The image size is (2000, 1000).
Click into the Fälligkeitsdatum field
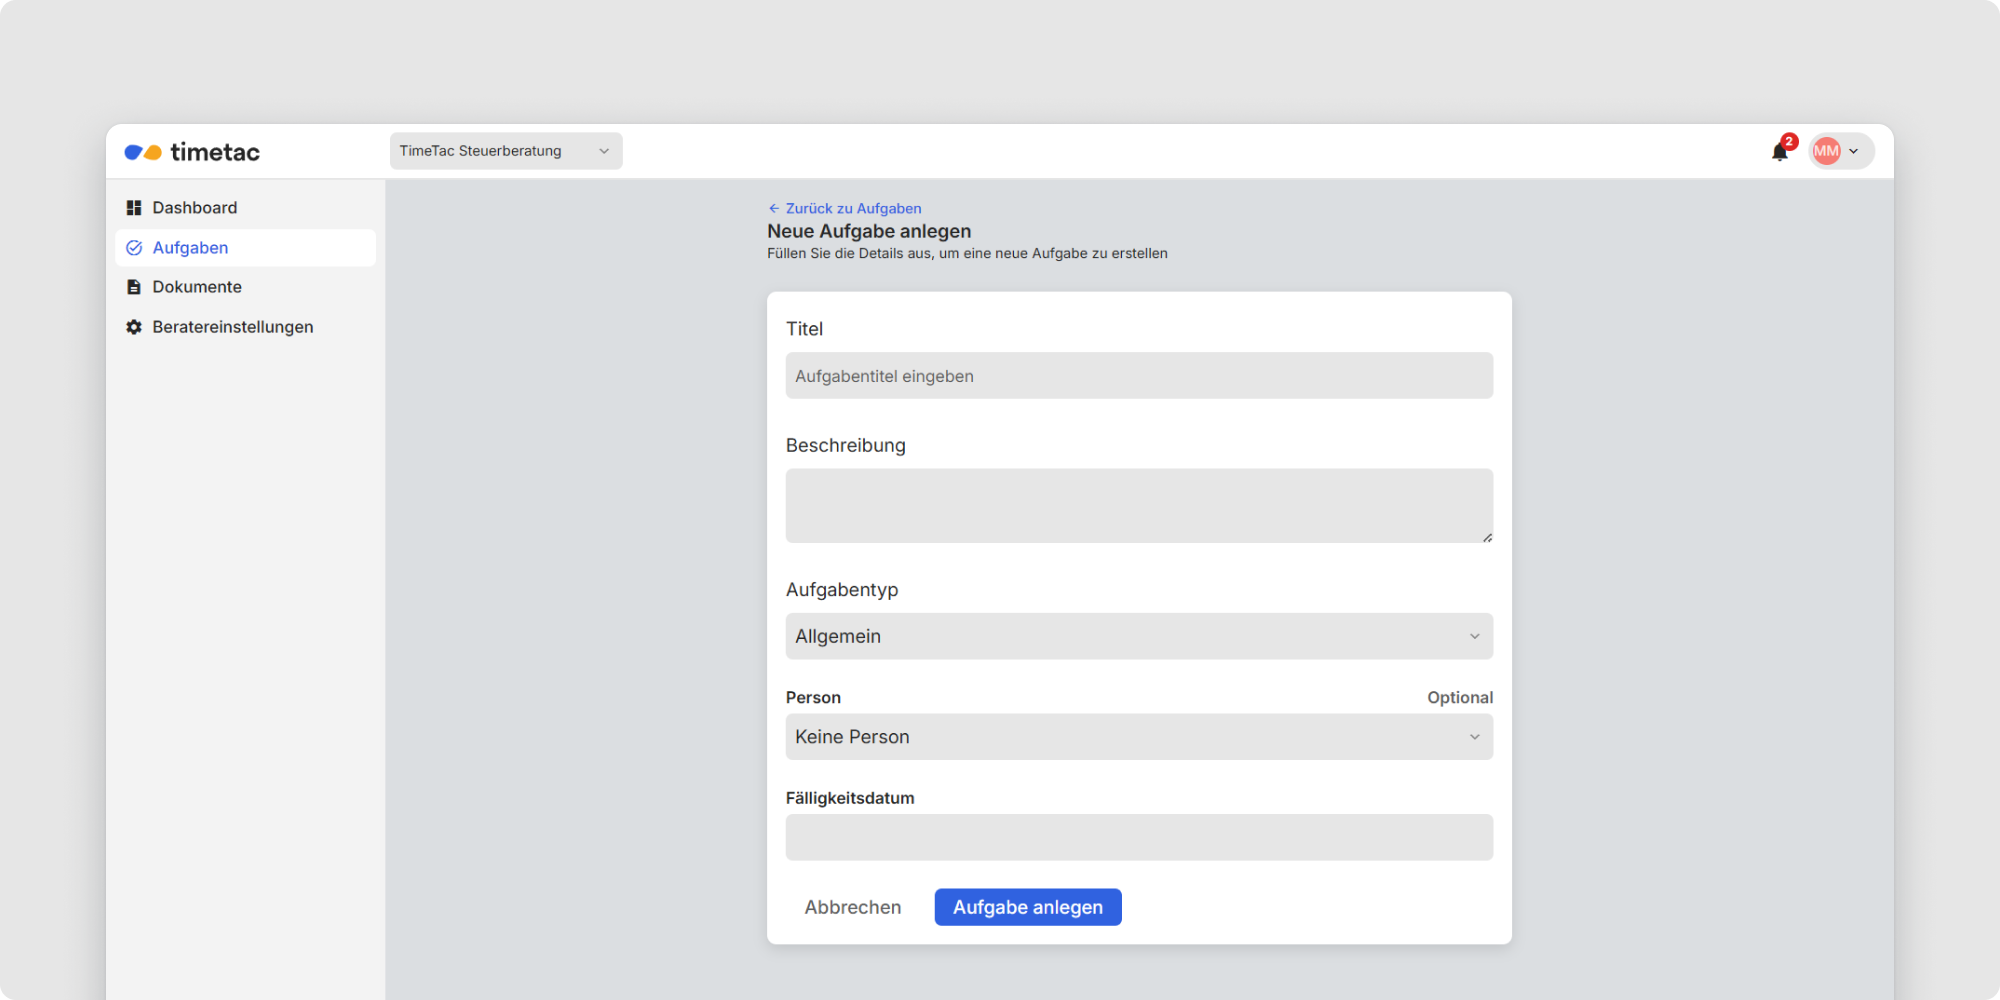1138,838
